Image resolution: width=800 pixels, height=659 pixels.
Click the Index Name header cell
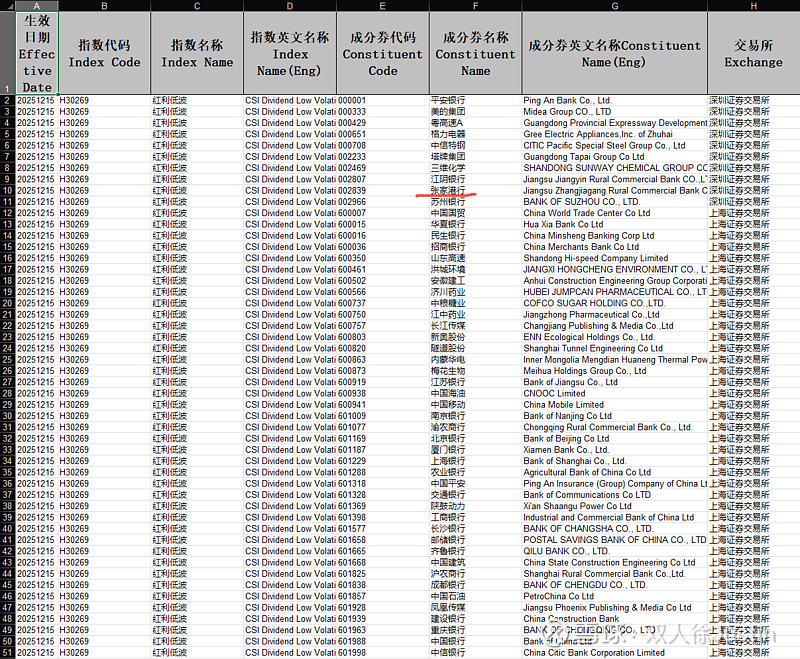tap(197, 53)
